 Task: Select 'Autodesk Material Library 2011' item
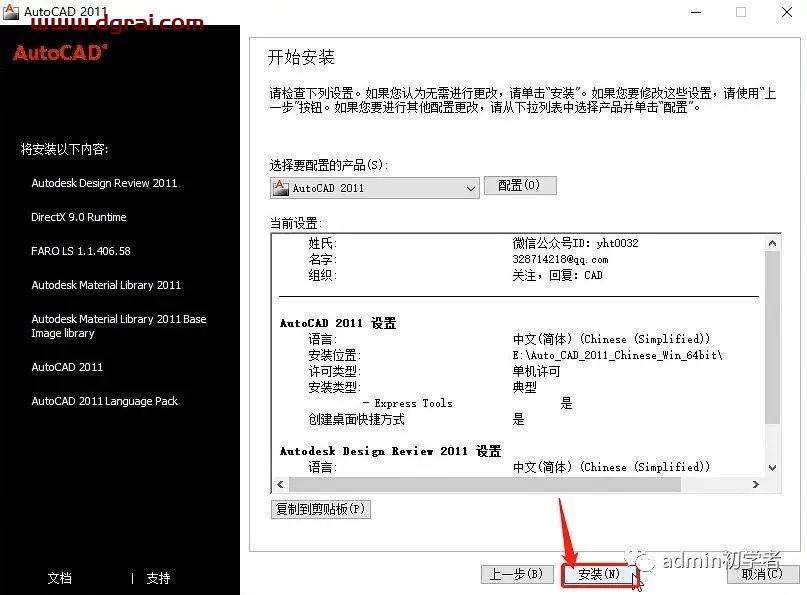[106, 285]
